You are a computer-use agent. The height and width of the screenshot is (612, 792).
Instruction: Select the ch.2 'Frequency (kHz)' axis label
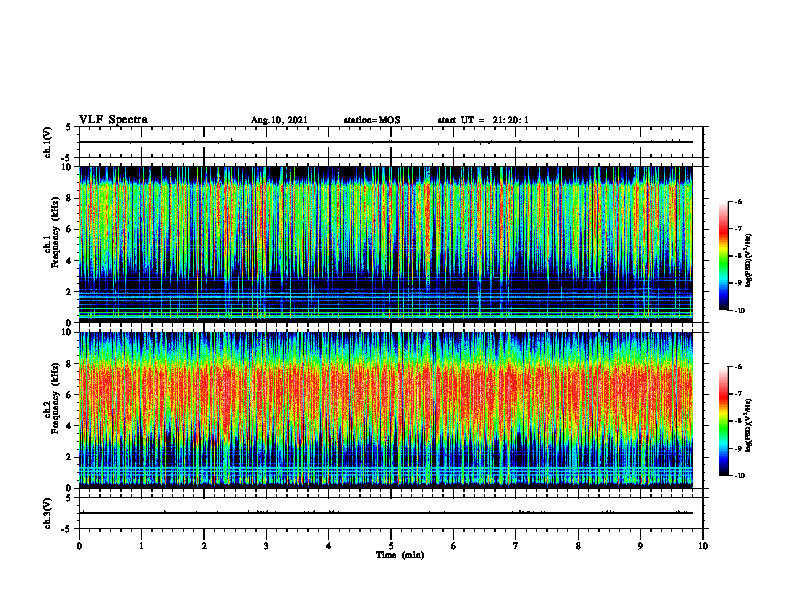click(55, 398)
